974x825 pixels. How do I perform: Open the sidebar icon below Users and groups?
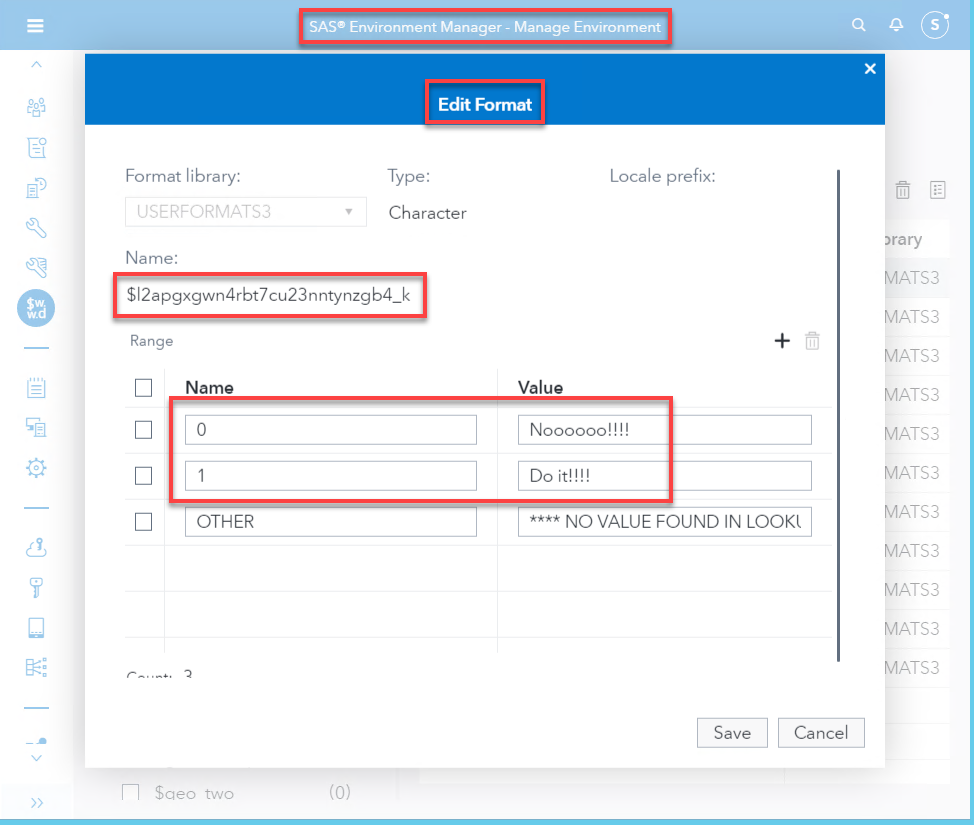point(36,147)
